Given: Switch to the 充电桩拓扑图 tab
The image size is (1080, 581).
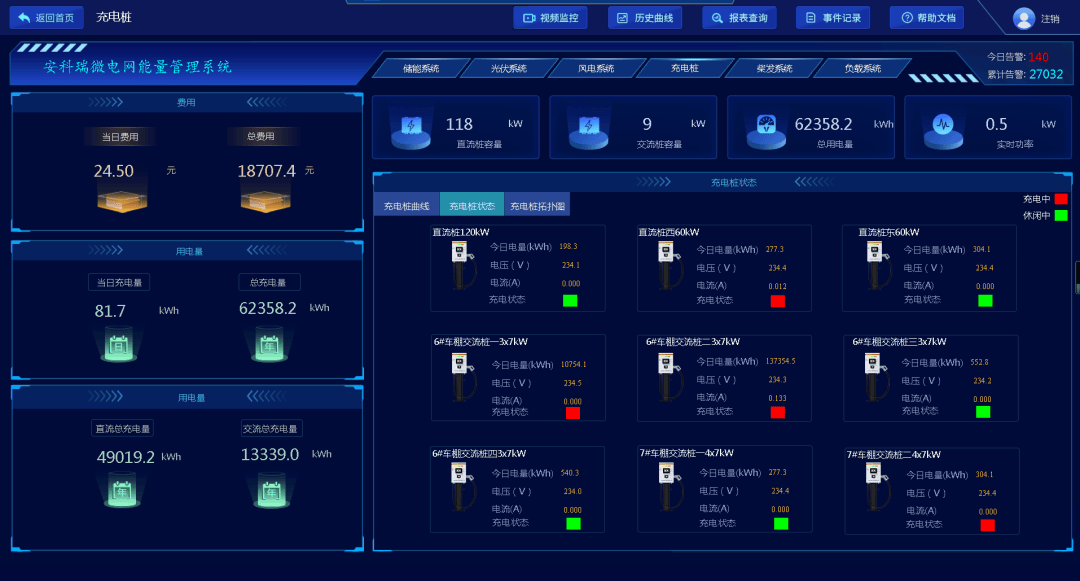Looking at the screenshot, I should click(x=537, y=206).
